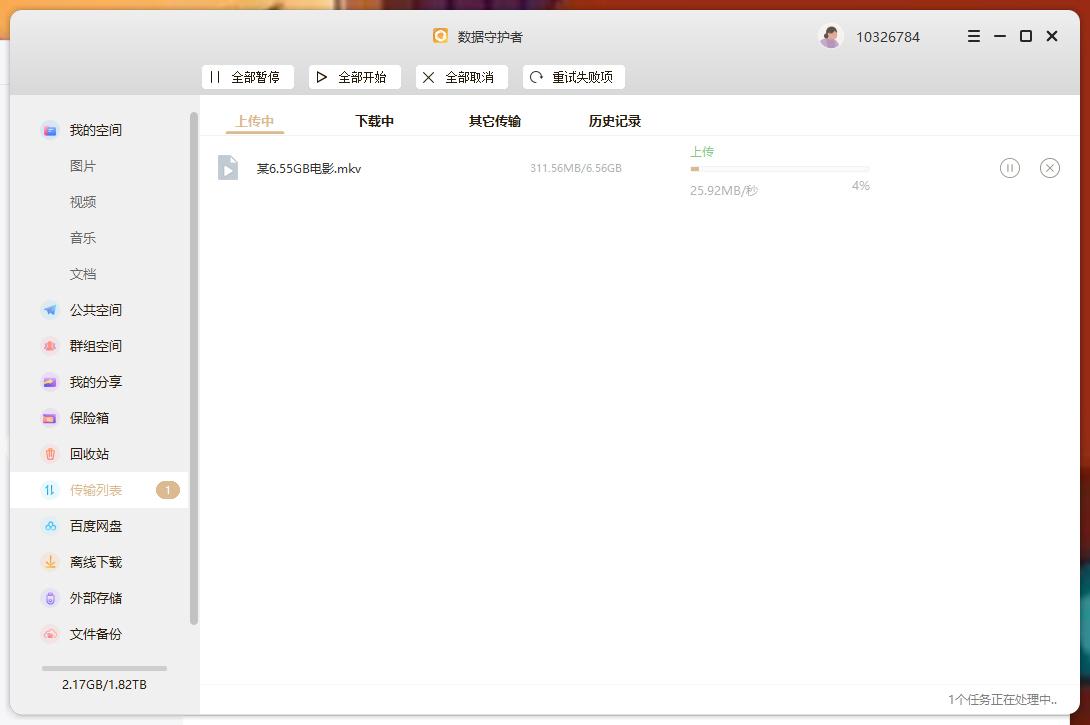Select the 百度网盘 sidebar entry
The image size is (1090, 725).
click(x=96, y=525)
